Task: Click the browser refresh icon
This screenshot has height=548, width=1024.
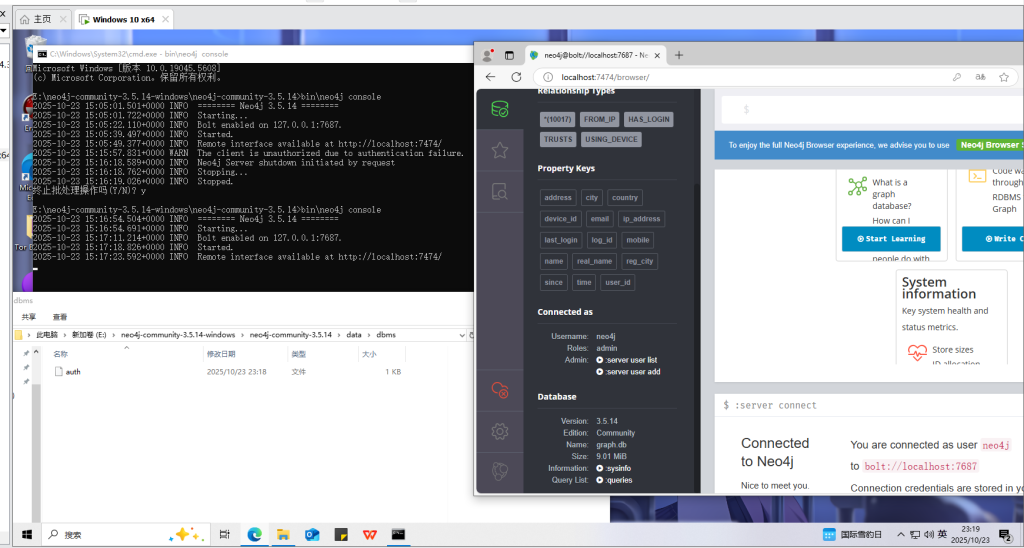Action: click(x=516, y=77)
